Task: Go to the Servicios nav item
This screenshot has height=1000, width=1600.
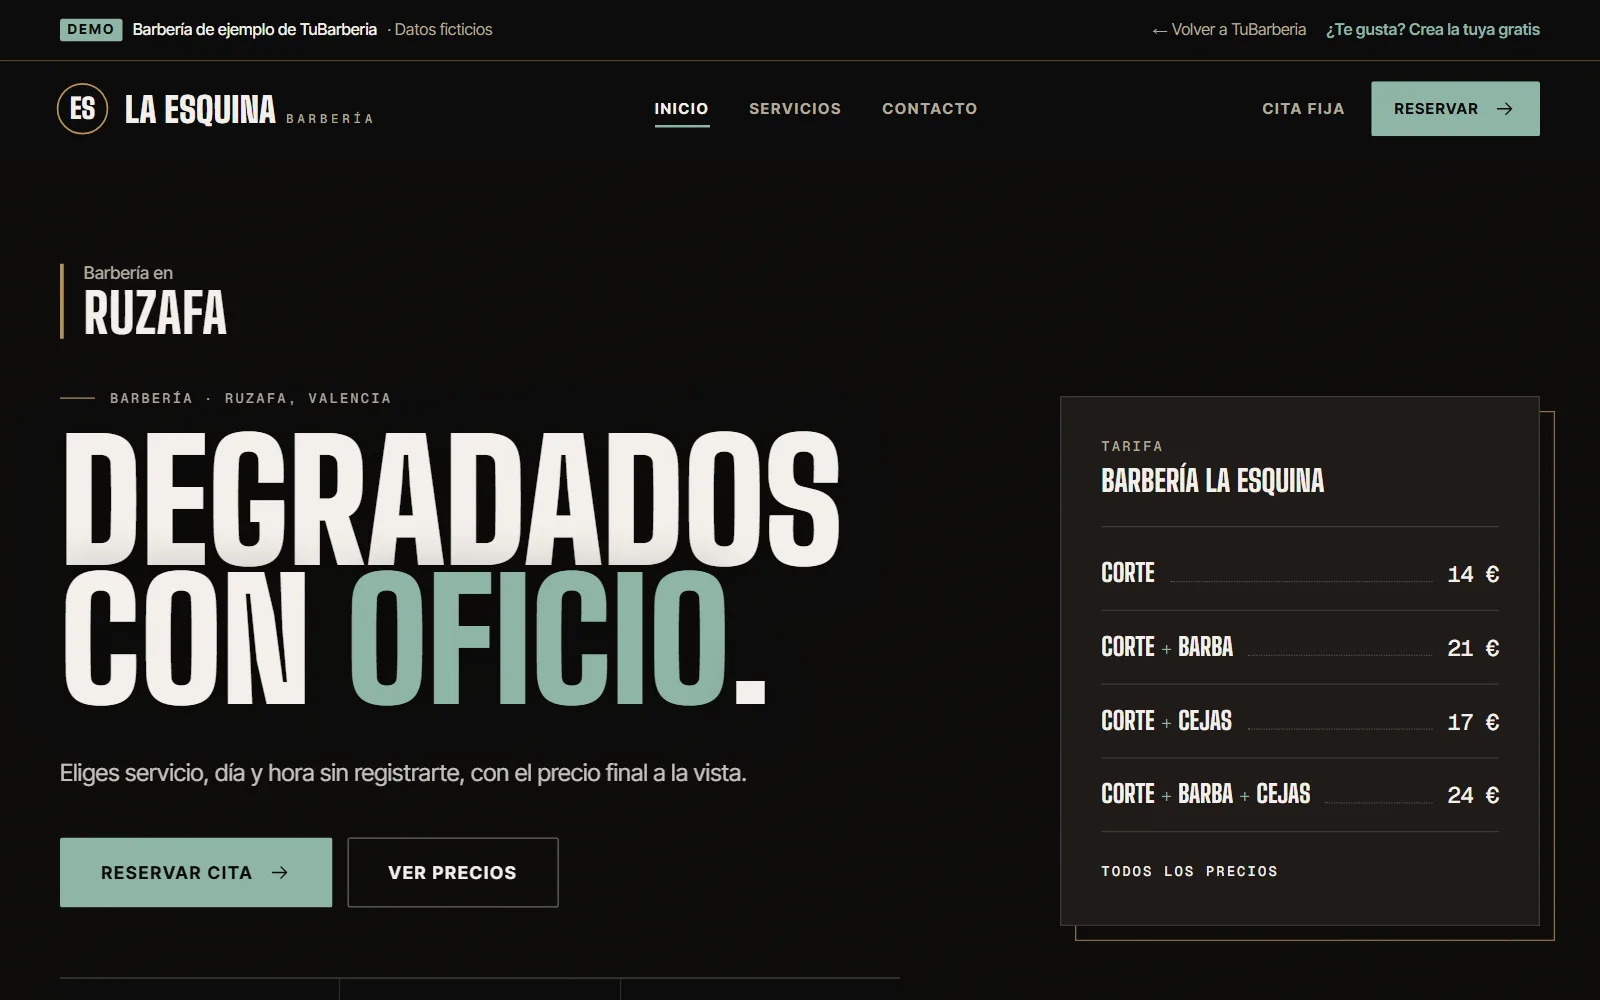Action: point(795,108)
